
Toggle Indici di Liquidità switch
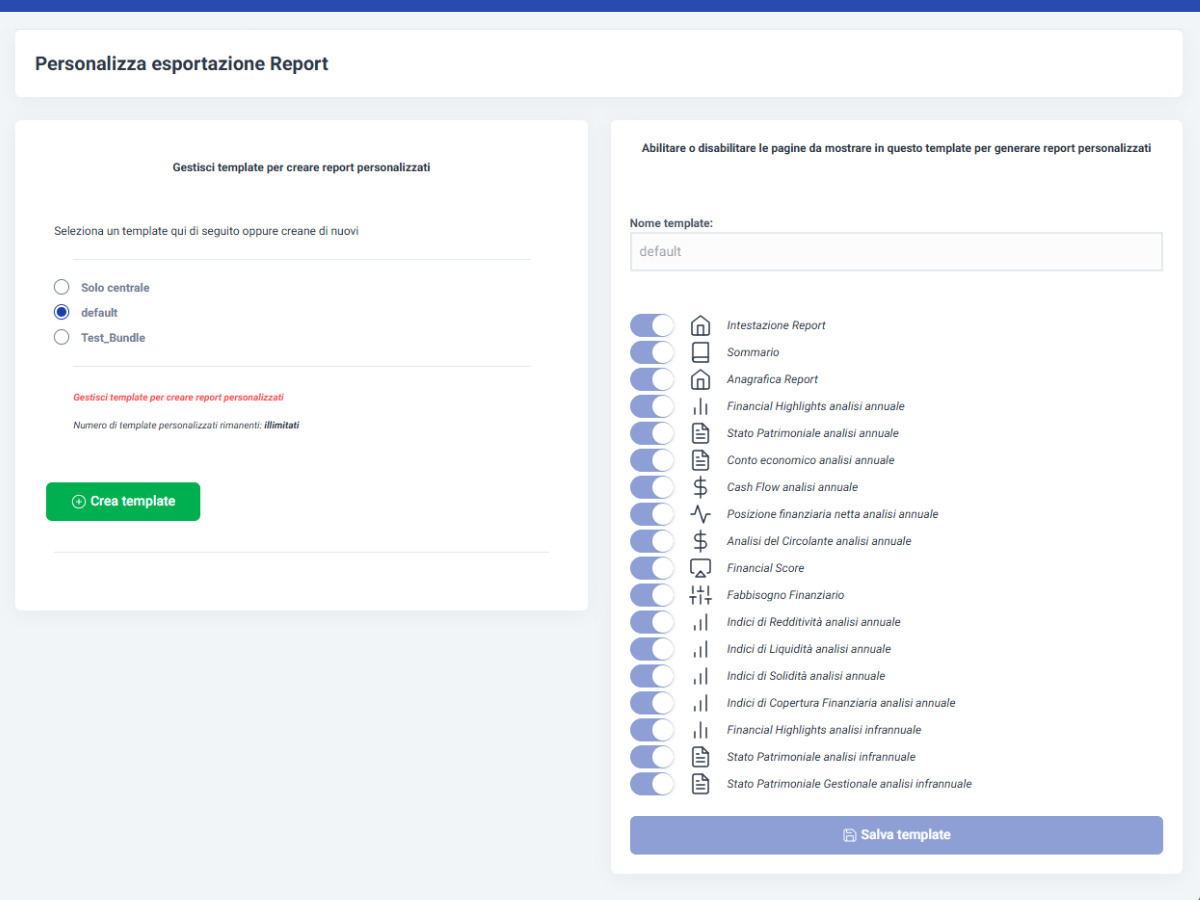(x=652, y=649)
